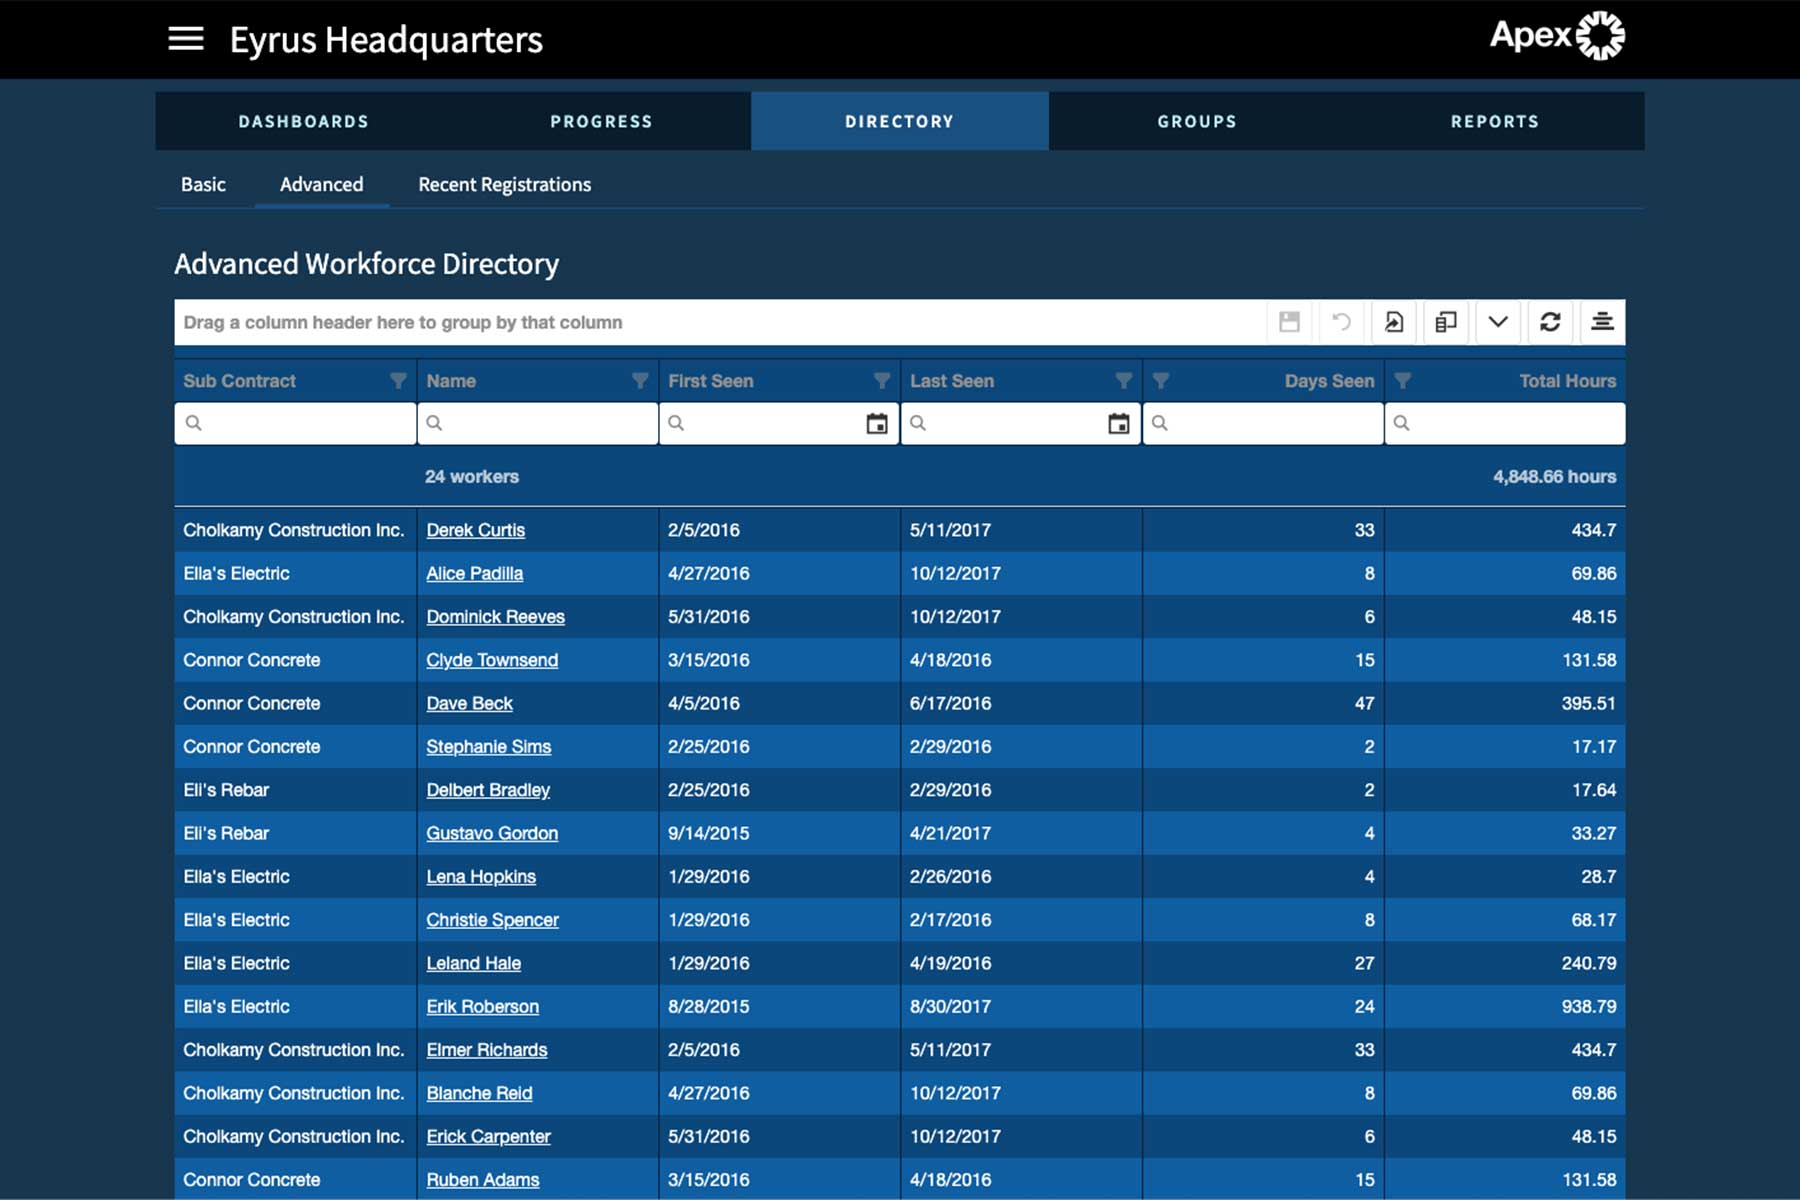Open Derek Curtis worker profile
The height and width of the screenshot is (1200, 1800).
475,530
